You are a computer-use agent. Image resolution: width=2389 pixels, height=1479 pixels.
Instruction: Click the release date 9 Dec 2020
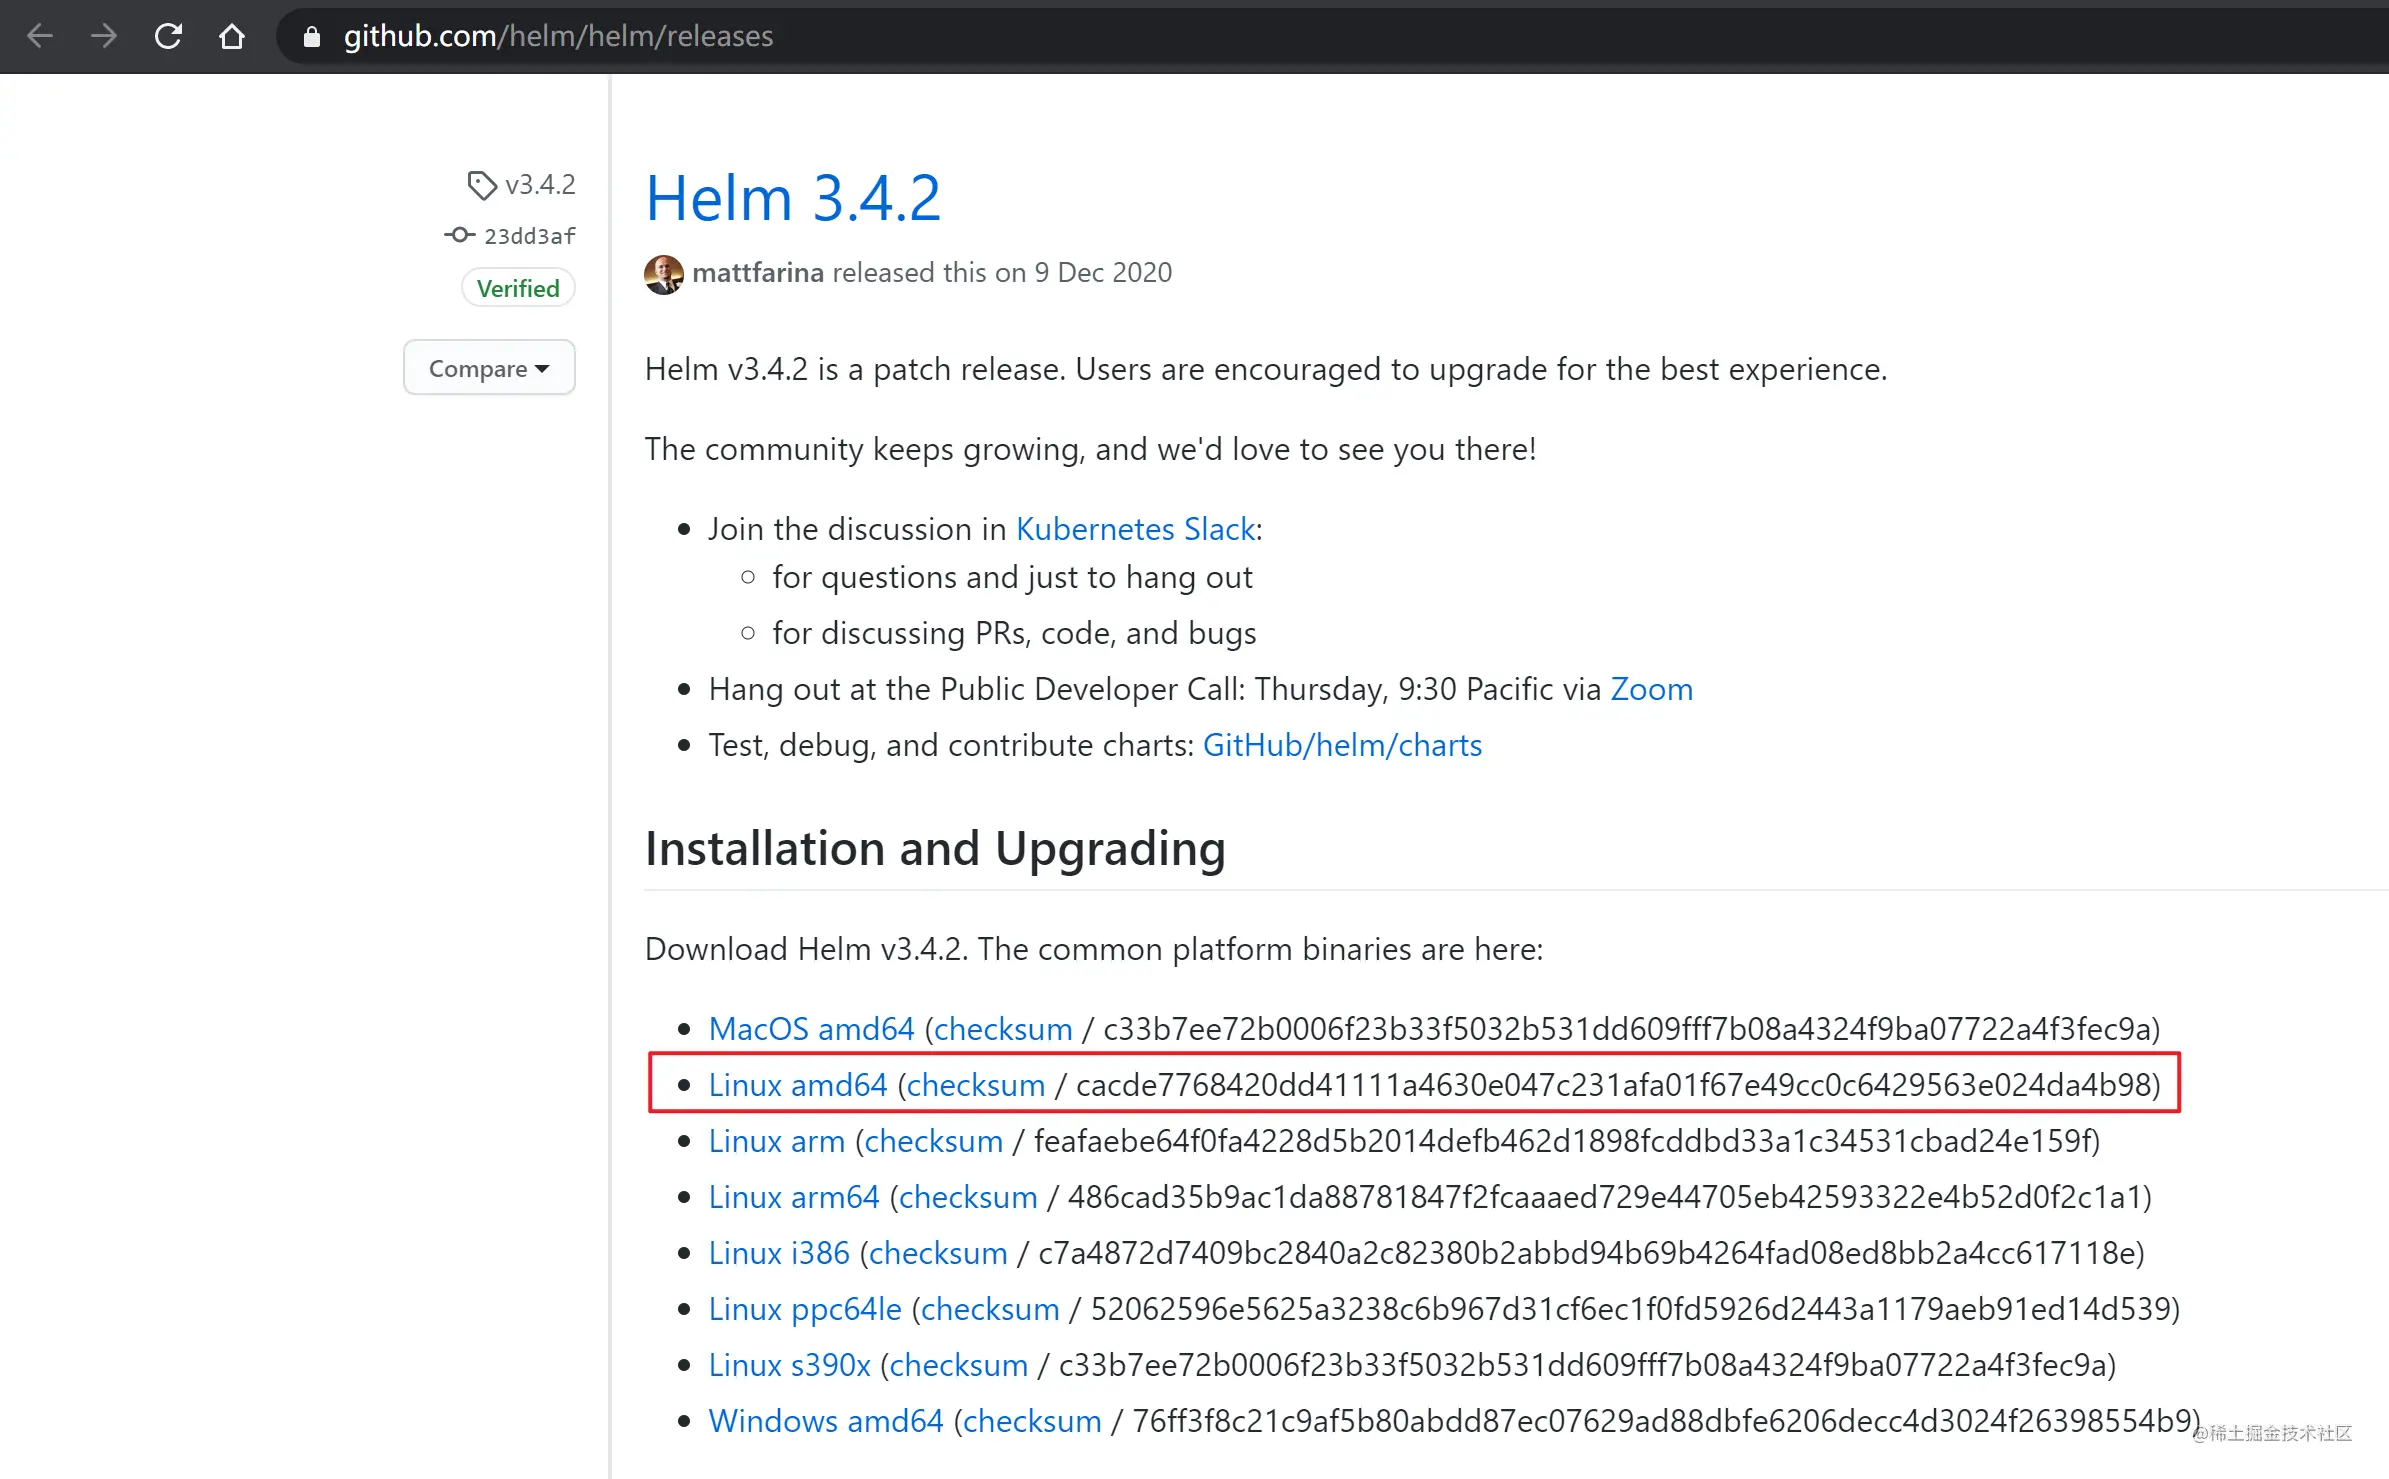click(1103, 272)
